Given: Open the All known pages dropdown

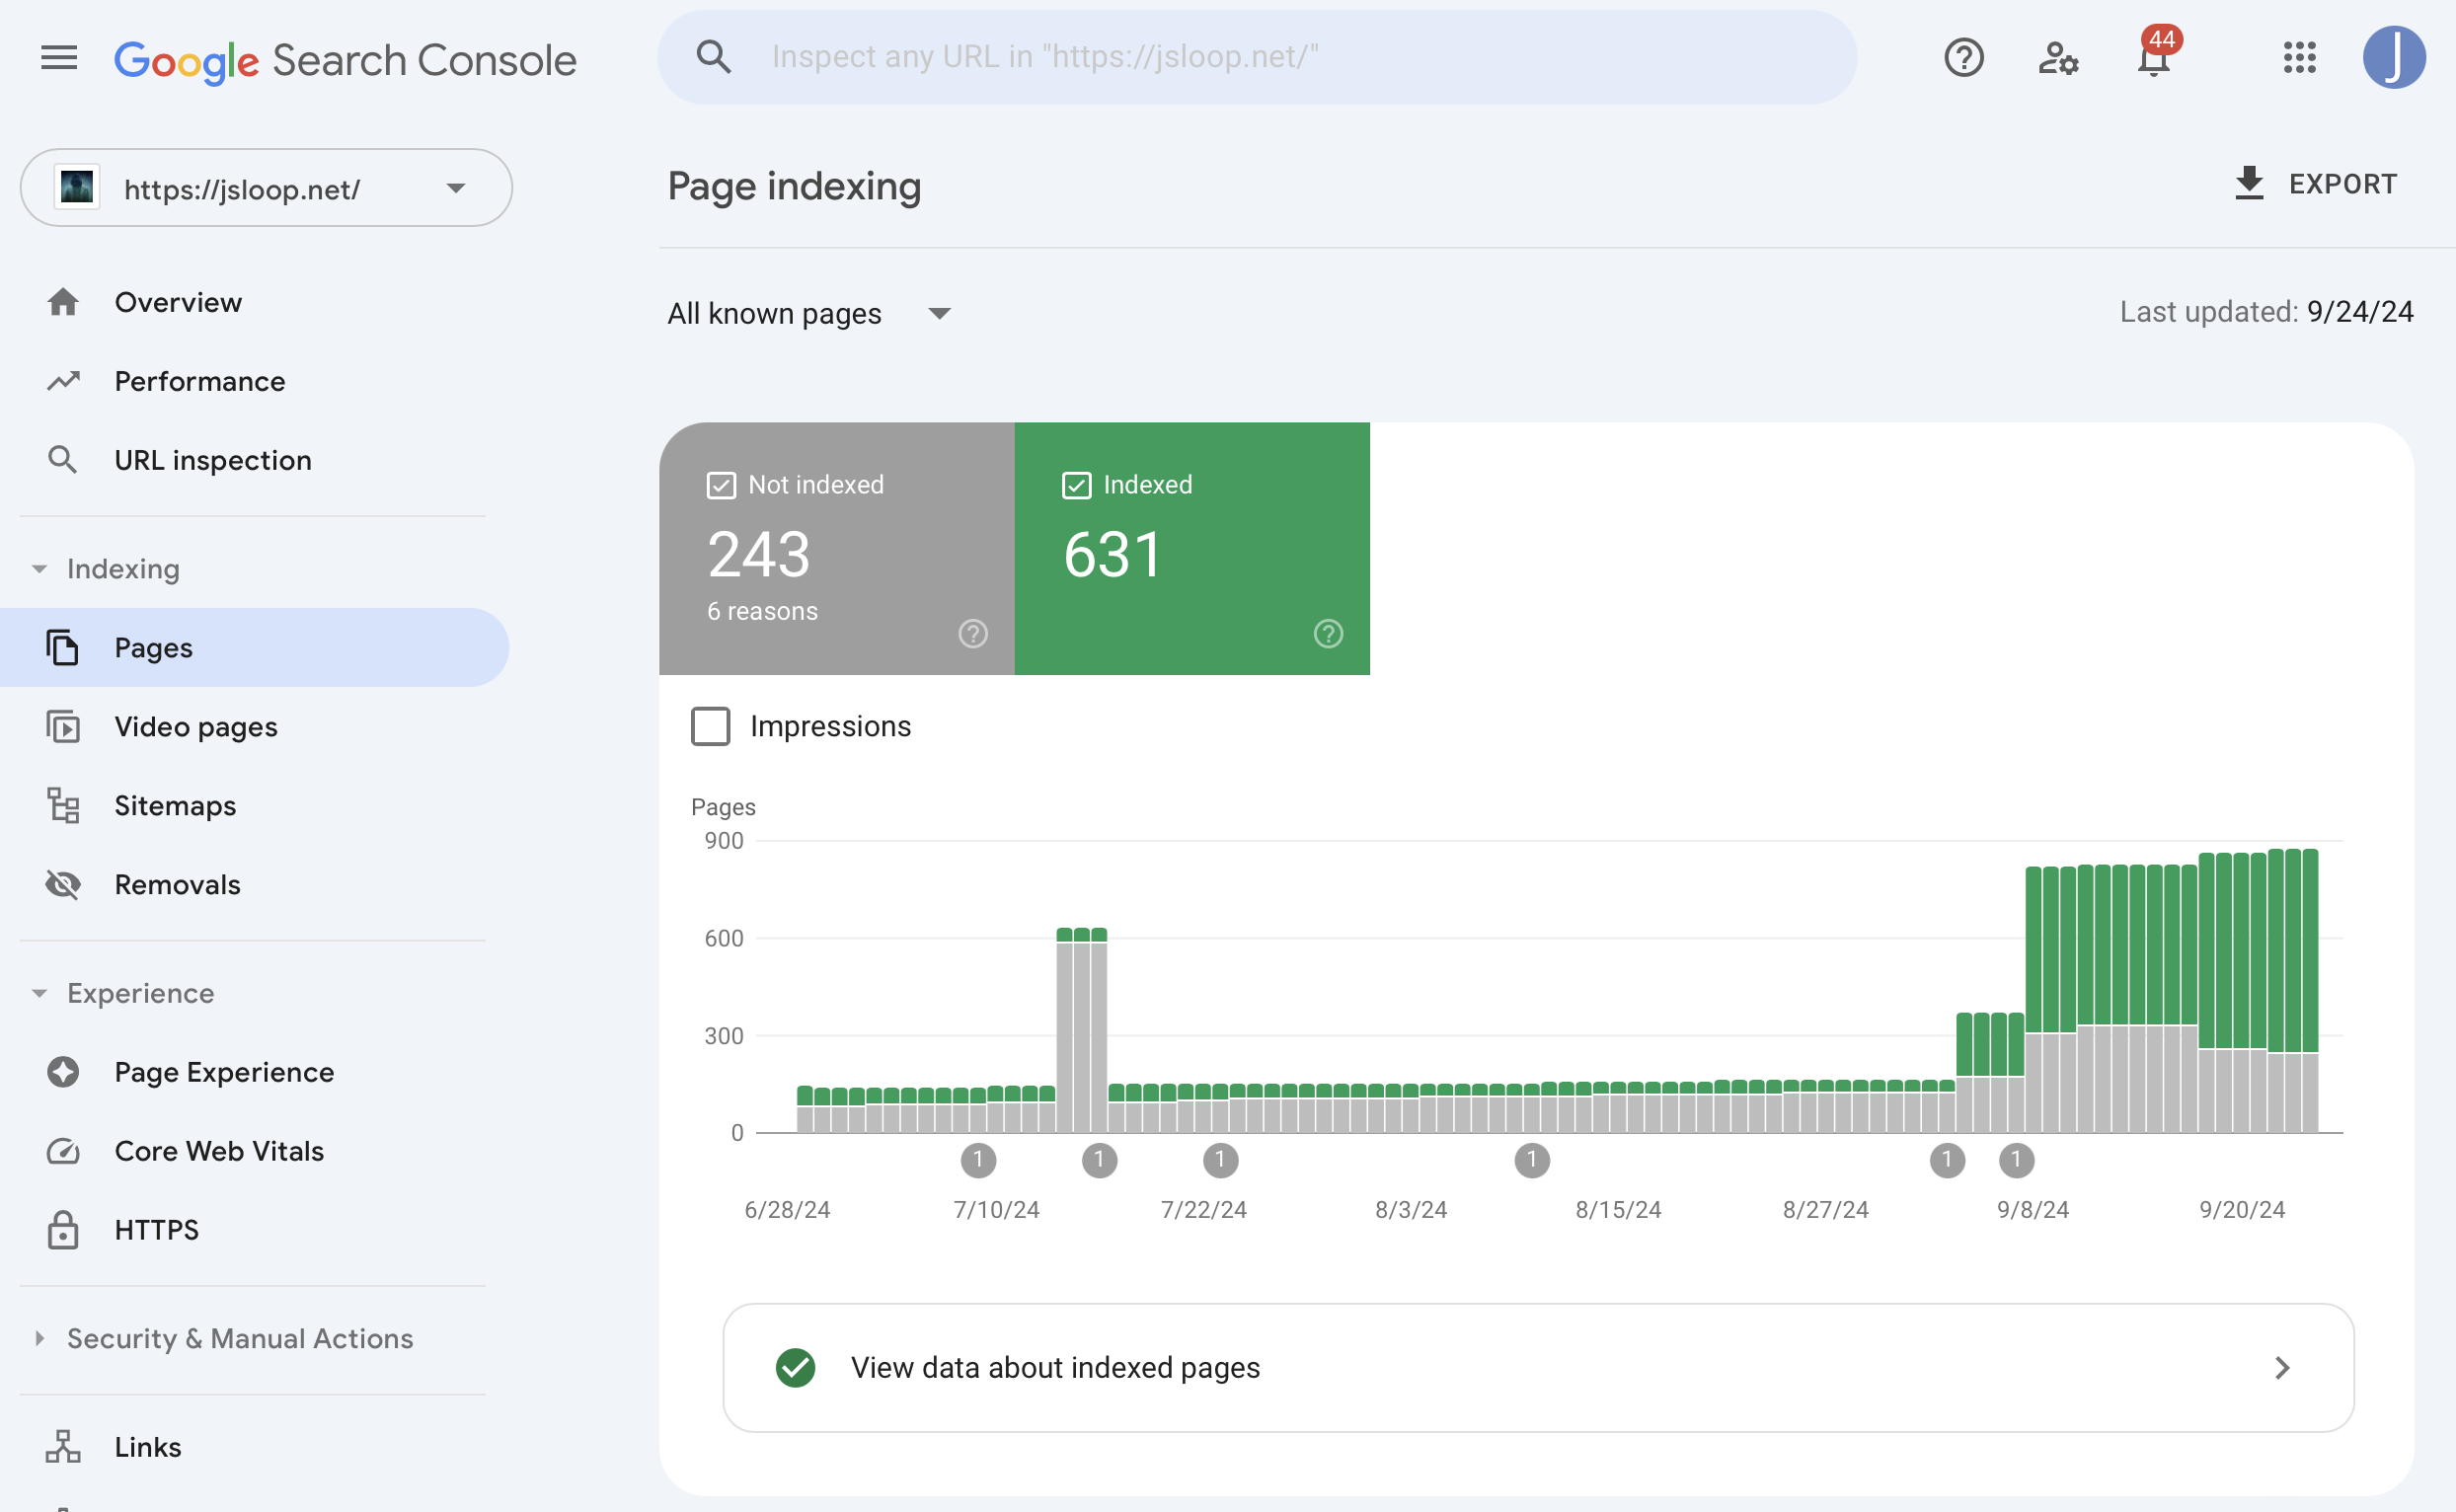Looking at the screenshot, I should click(809, 314).
